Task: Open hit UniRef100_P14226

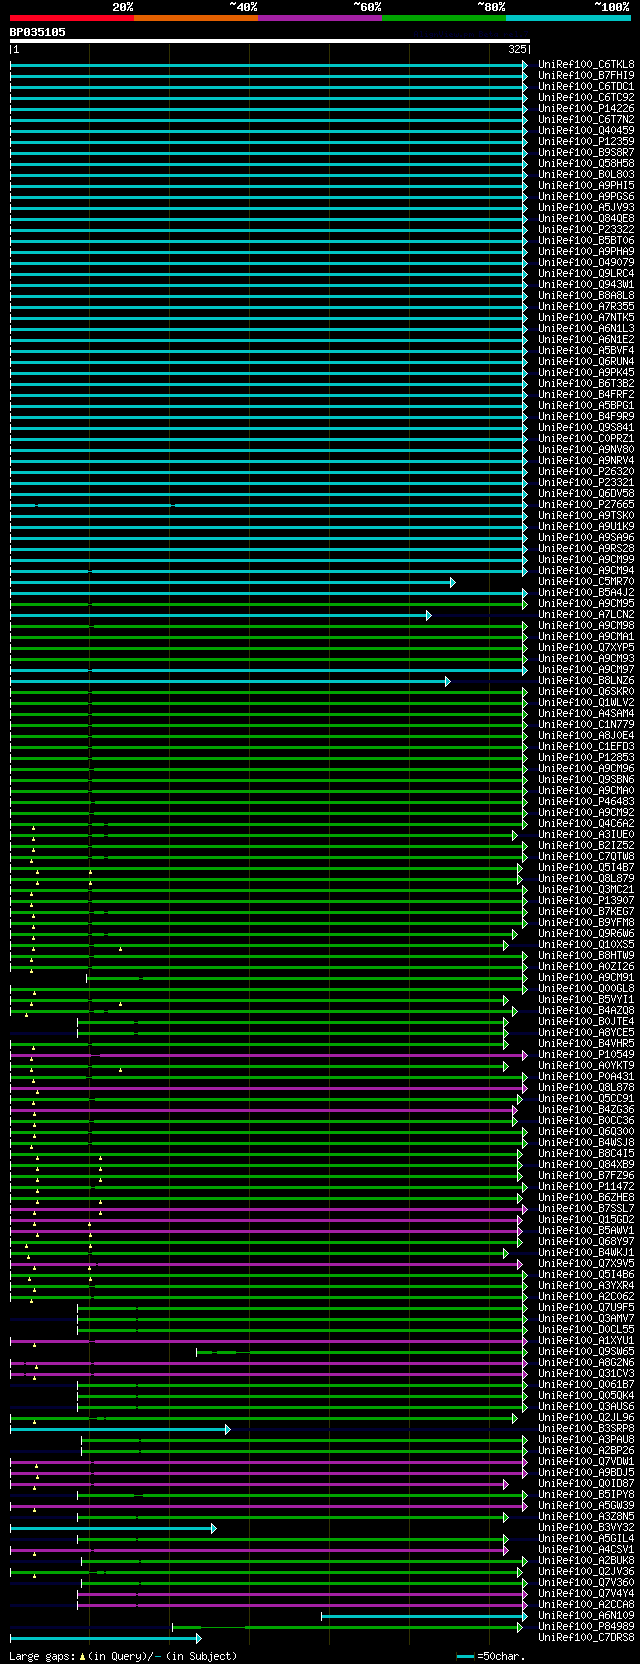Action: point(586,108)
